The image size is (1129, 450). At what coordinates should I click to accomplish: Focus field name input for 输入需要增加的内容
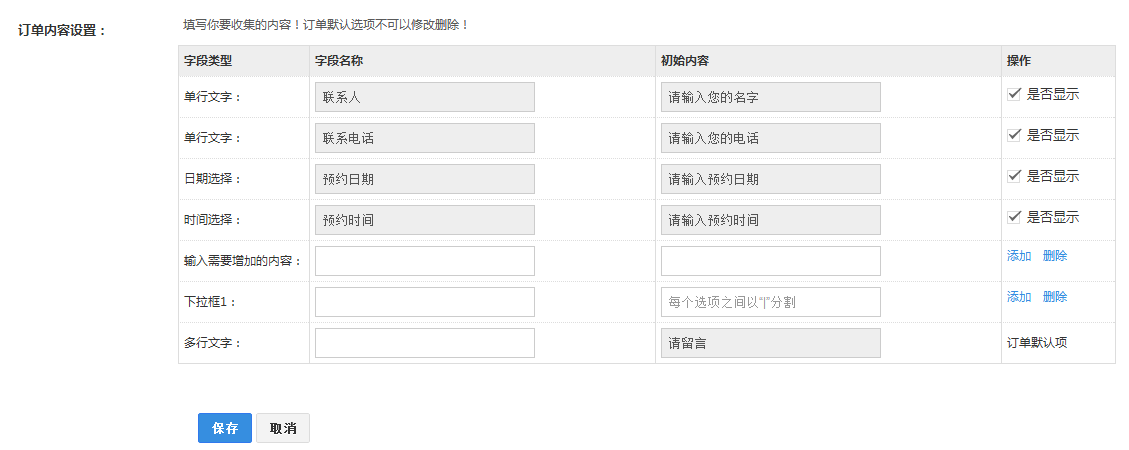point(425,261)
